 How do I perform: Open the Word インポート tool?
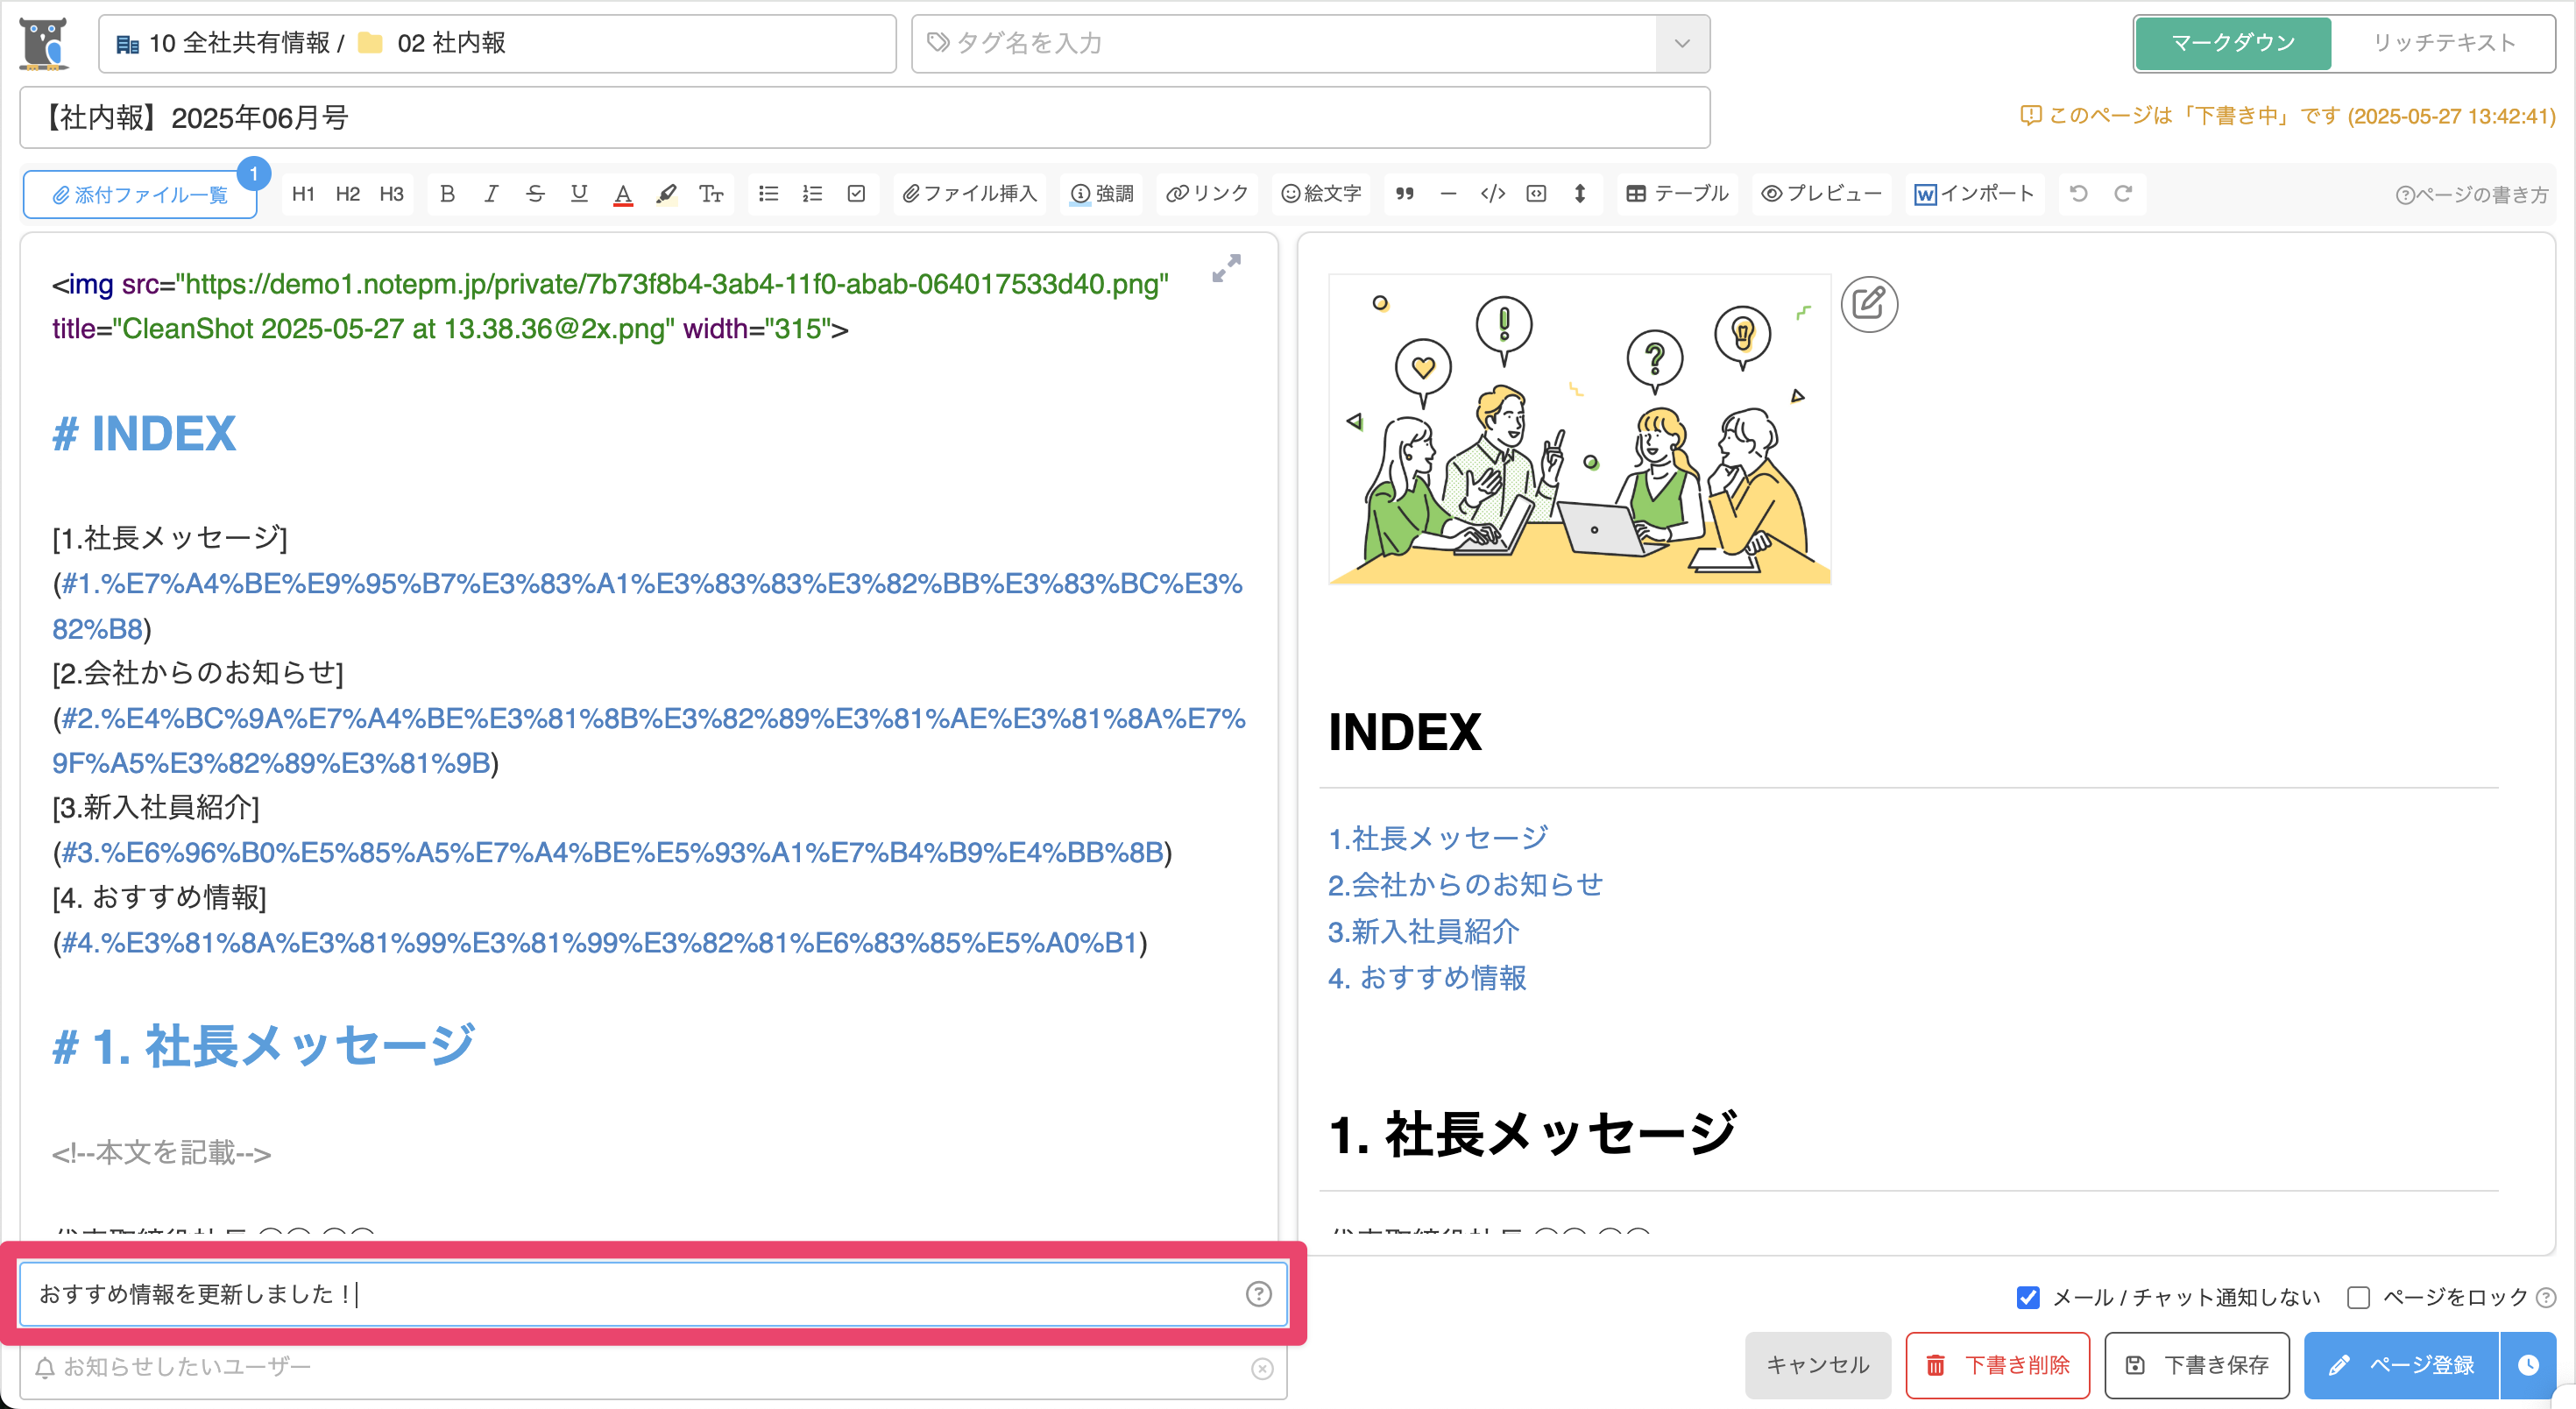[1974, 194]
